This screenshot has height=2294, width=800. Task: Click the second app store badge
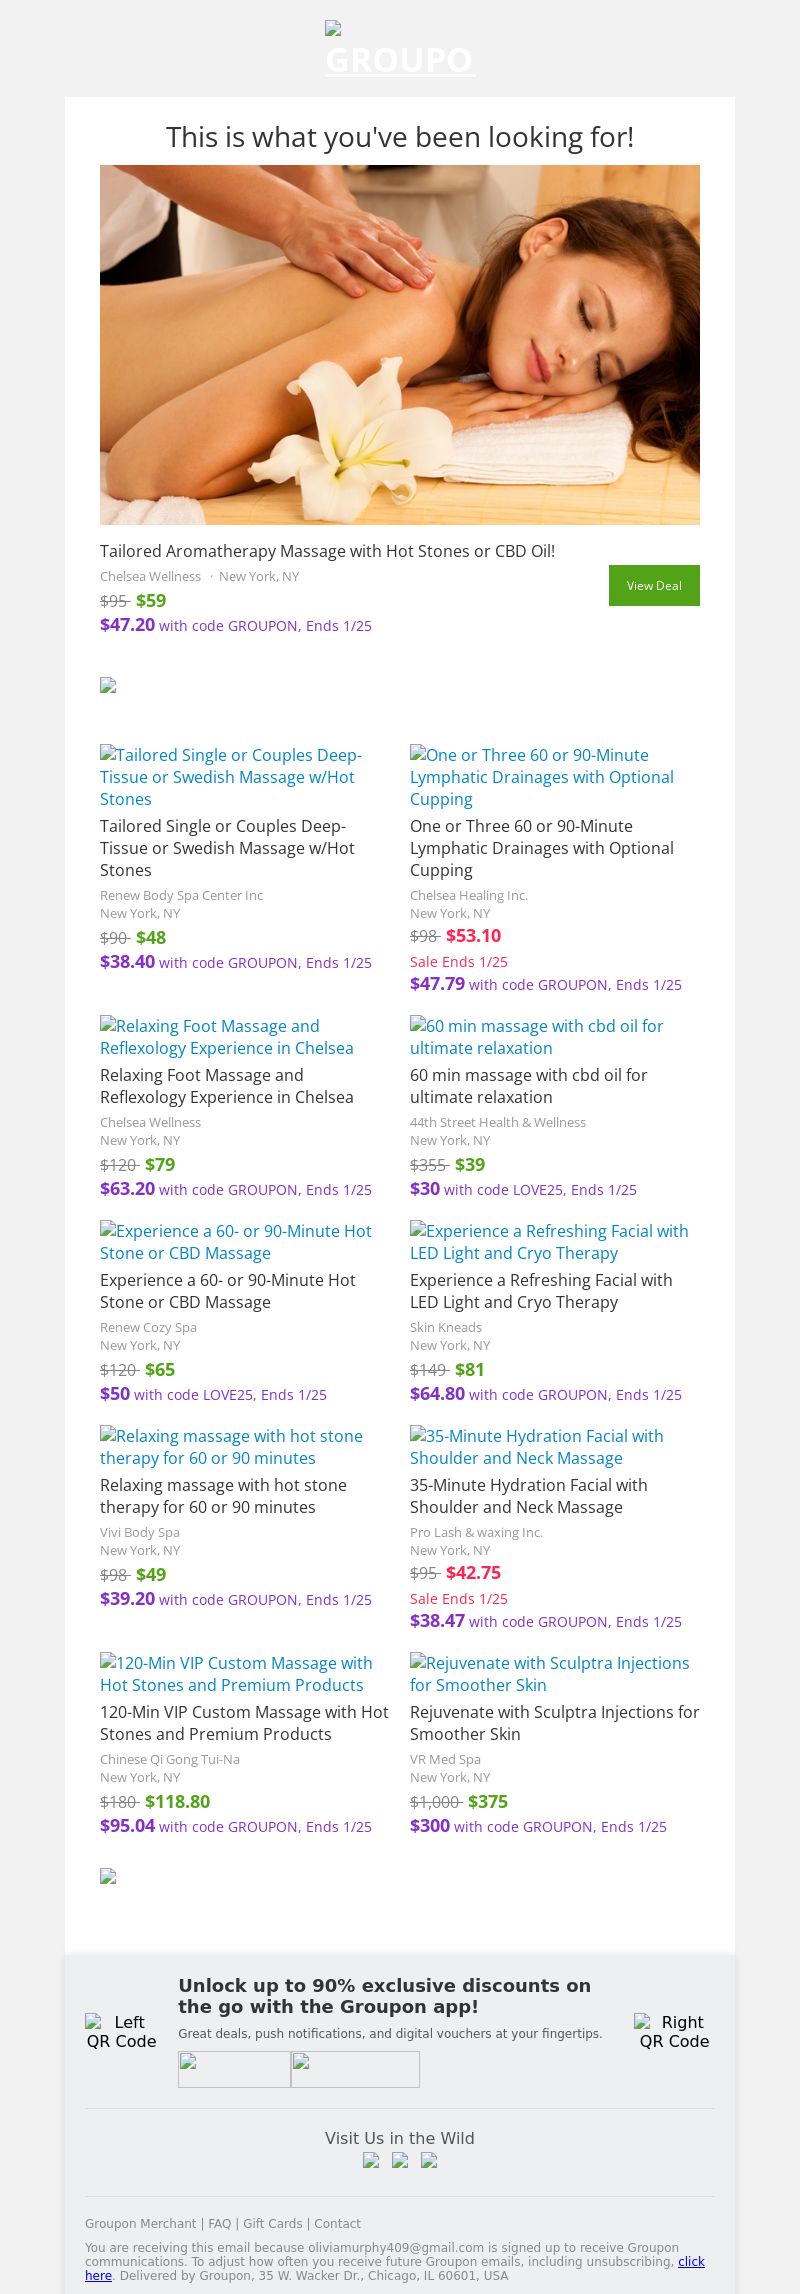(355, 2069)
